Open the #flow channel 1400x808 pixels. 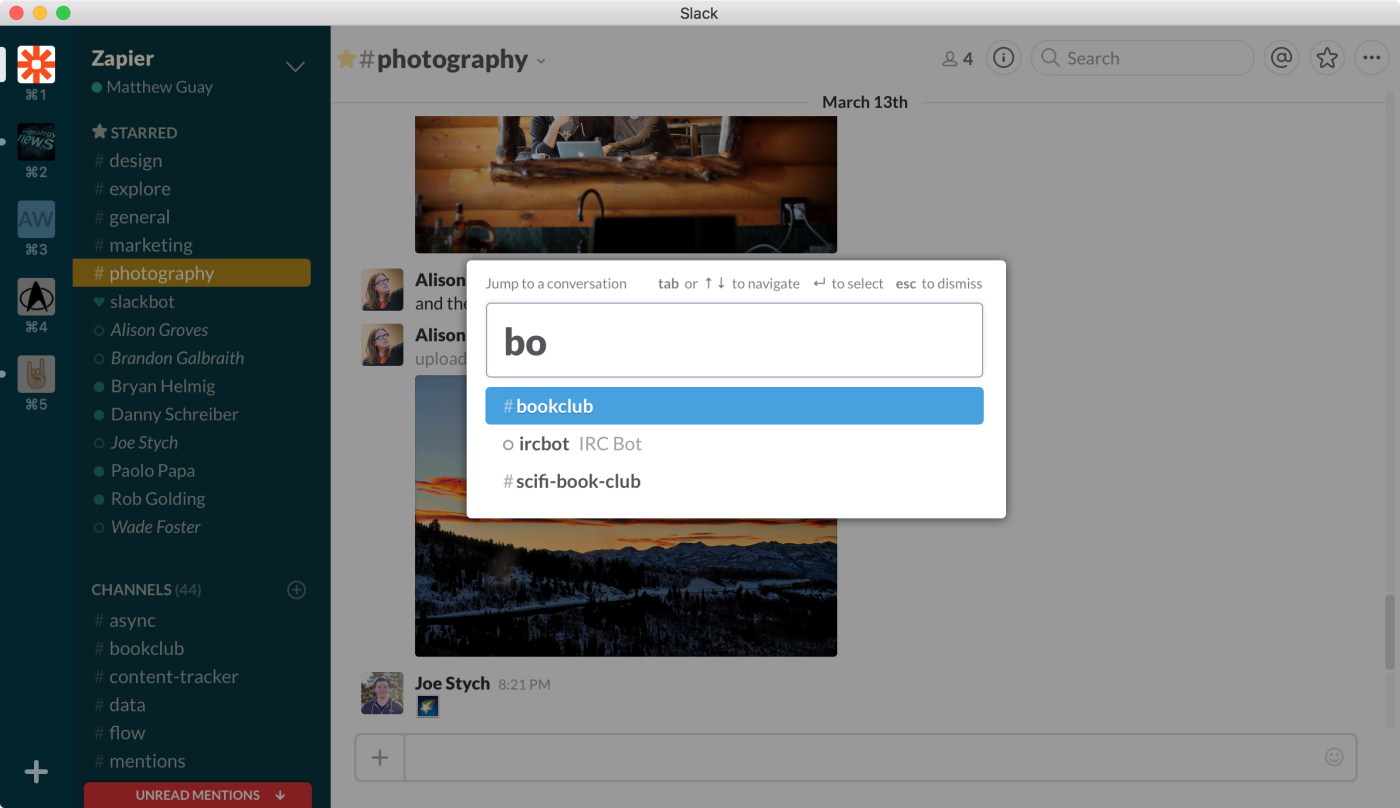120,733
